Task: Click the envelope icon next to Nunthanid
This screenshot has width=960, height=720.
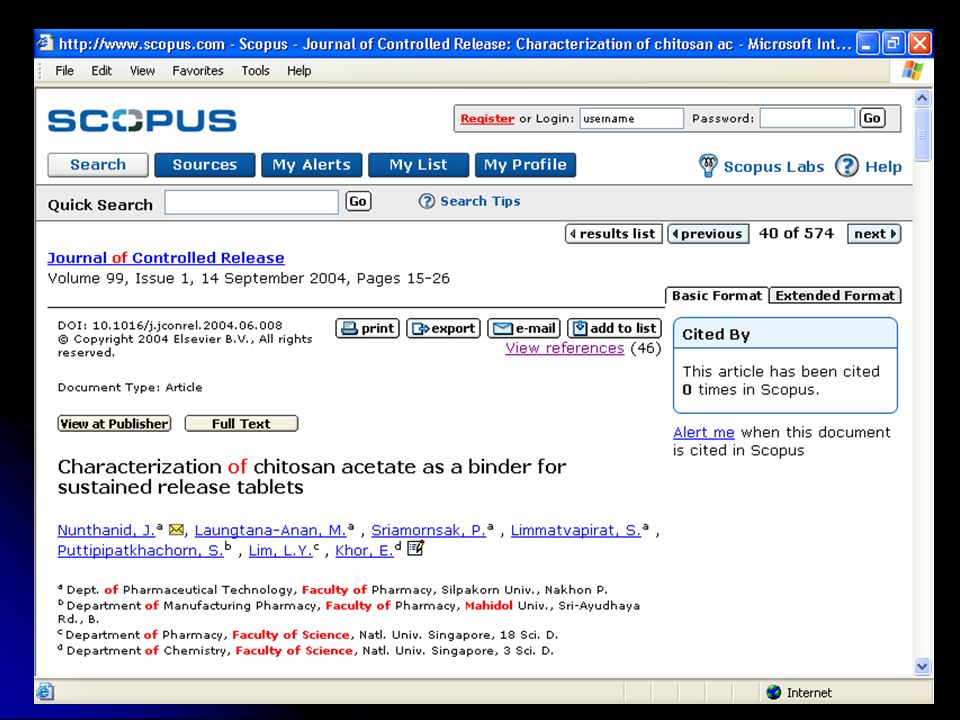Action: (x=176, y=530)
